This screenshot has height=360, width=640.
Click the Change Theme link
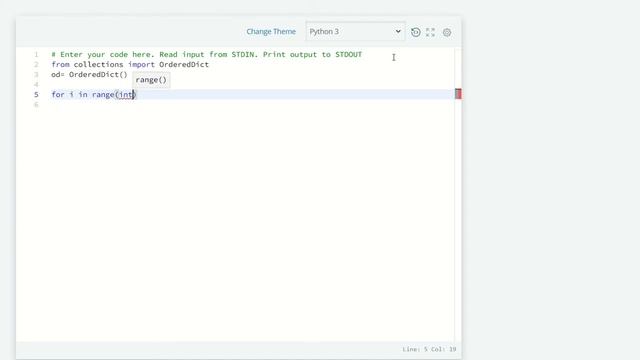tap(271, 31)
